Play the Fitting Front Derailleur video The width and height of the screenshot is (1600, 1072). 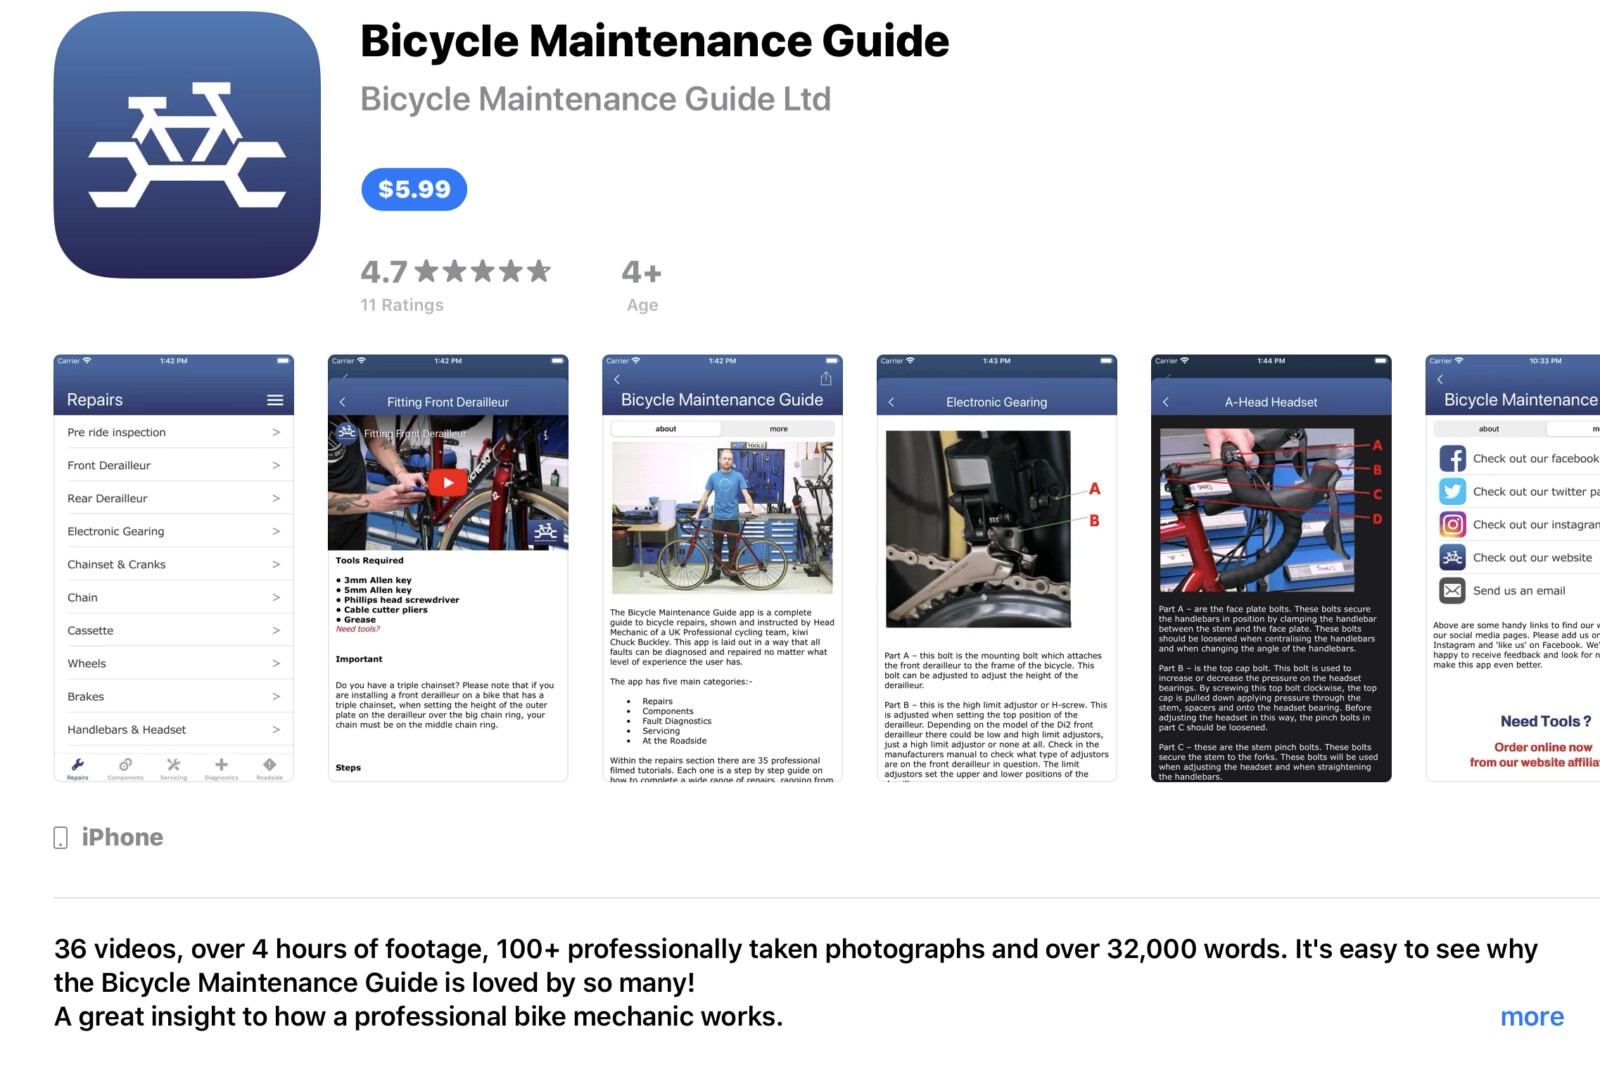[x=447, y=483]
